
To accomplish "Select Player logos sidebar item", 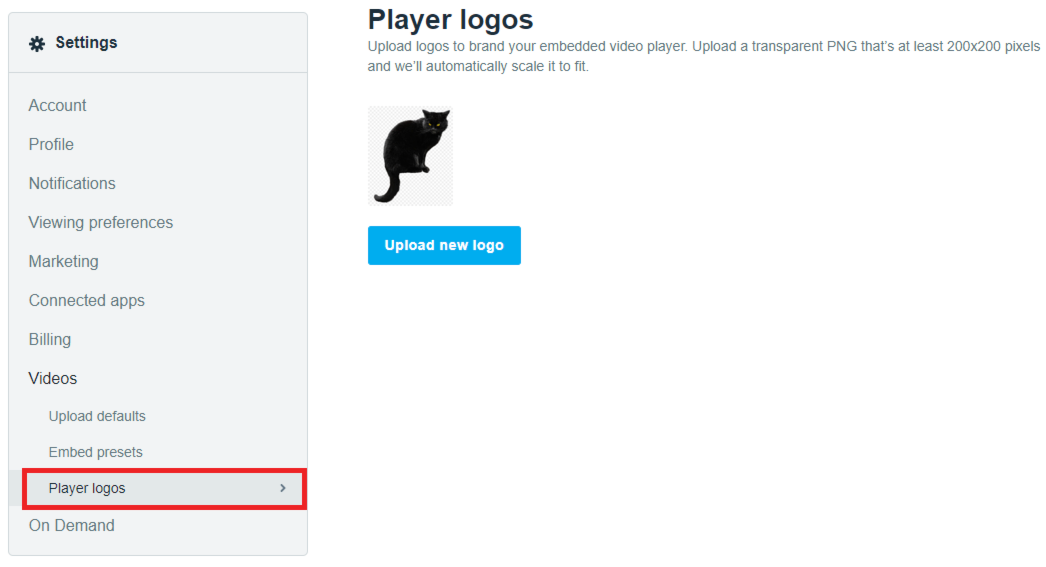I will 87,488.
